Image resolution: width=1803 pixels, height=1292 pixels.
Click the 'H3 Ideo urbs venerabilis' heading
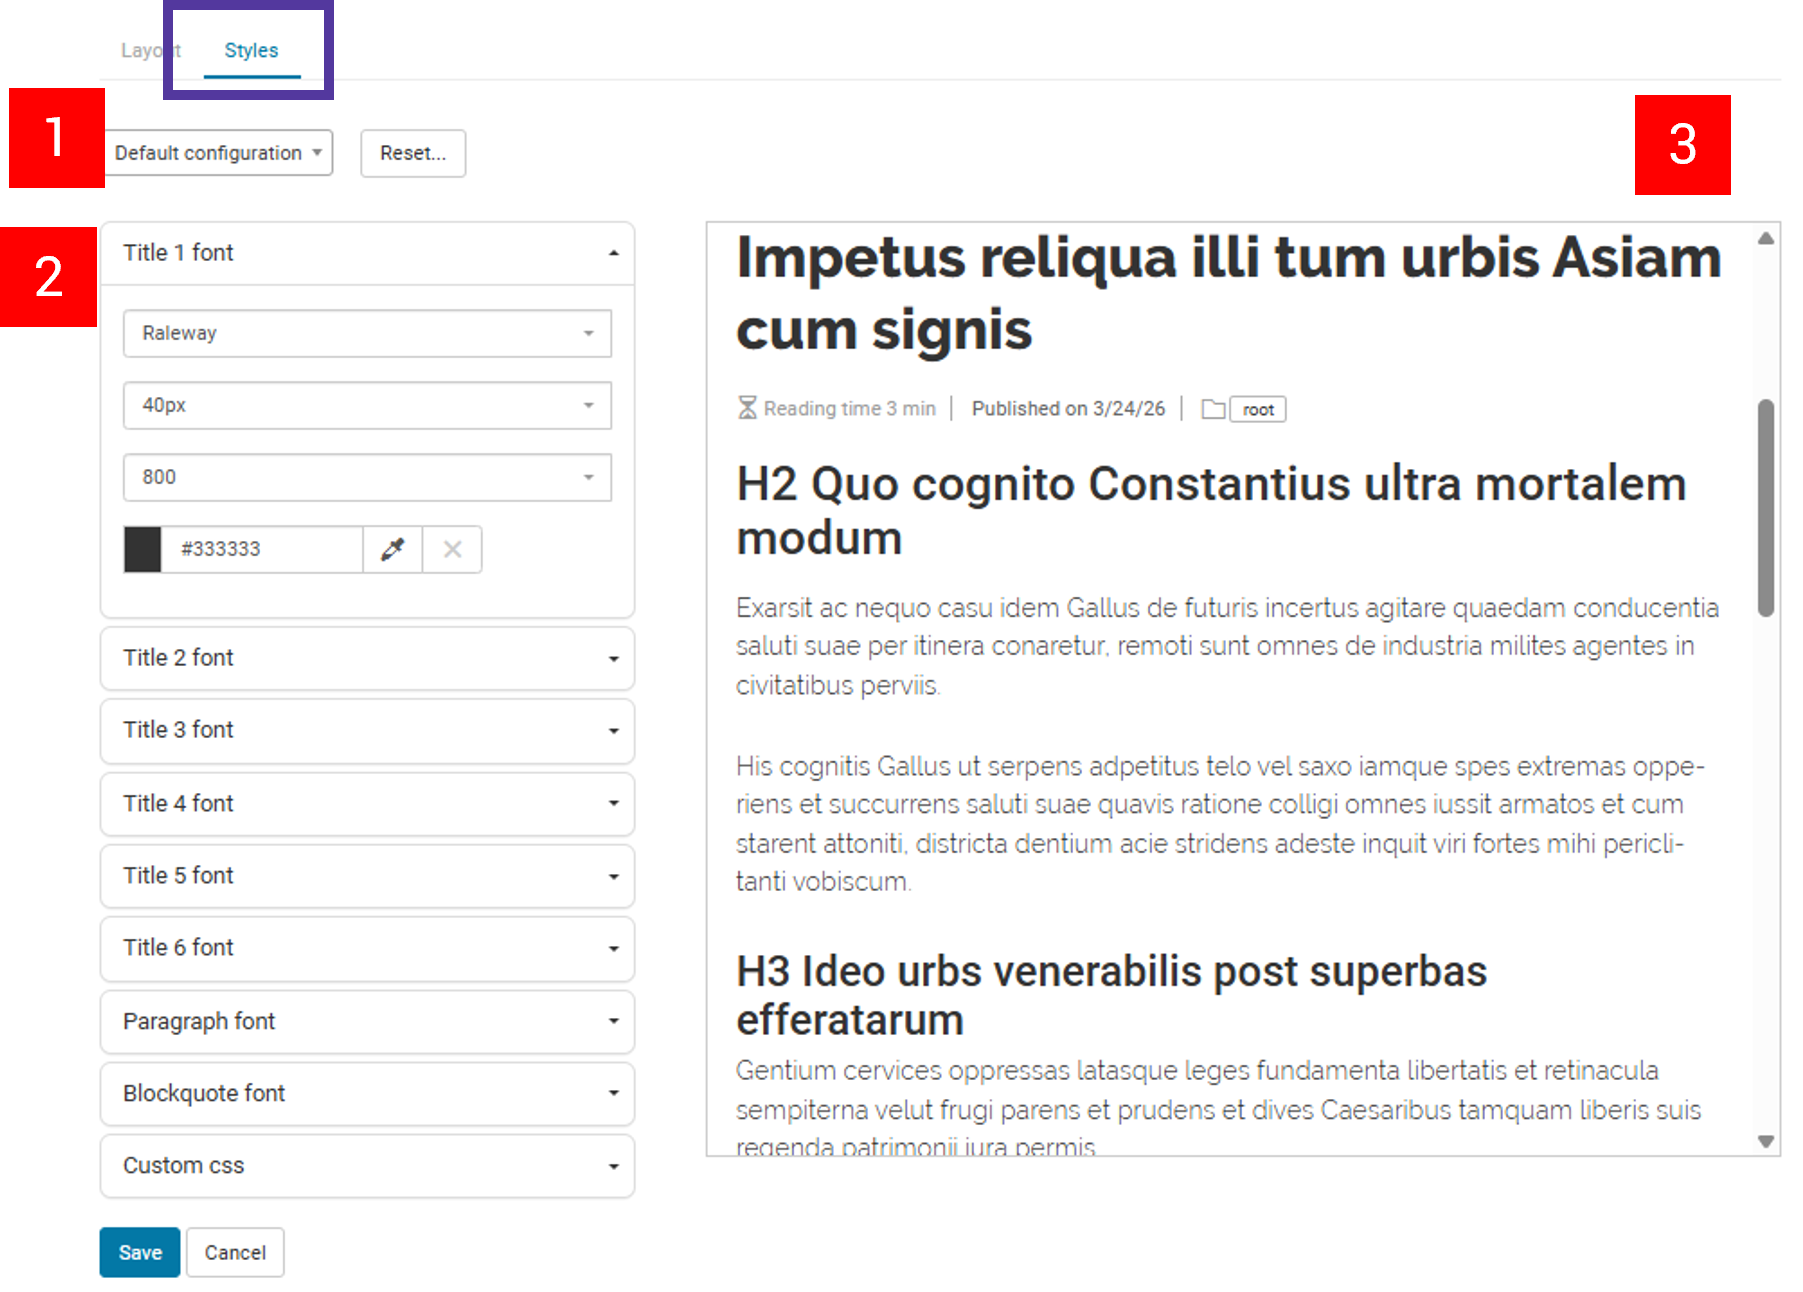point(1112,995)
